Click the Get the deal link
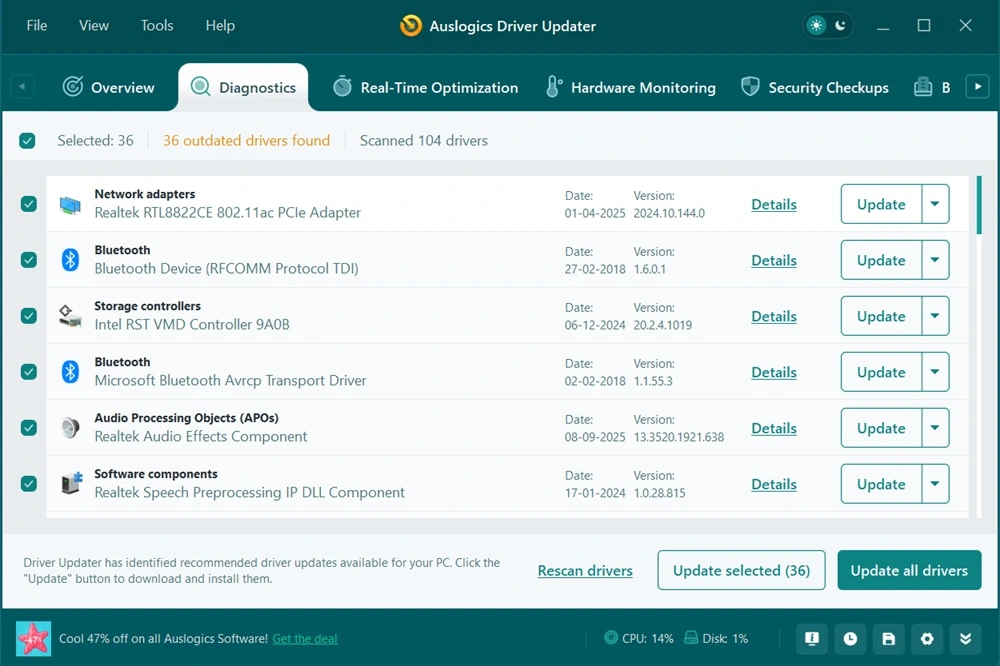This screenshot has height=666, width=1000. click(305, 639)
